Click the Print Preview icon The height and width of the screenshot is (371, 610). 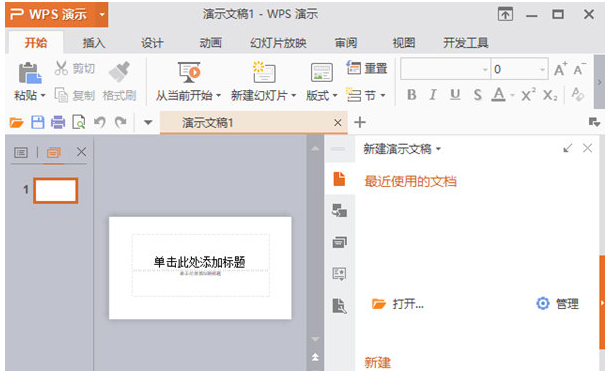point(79,122)
